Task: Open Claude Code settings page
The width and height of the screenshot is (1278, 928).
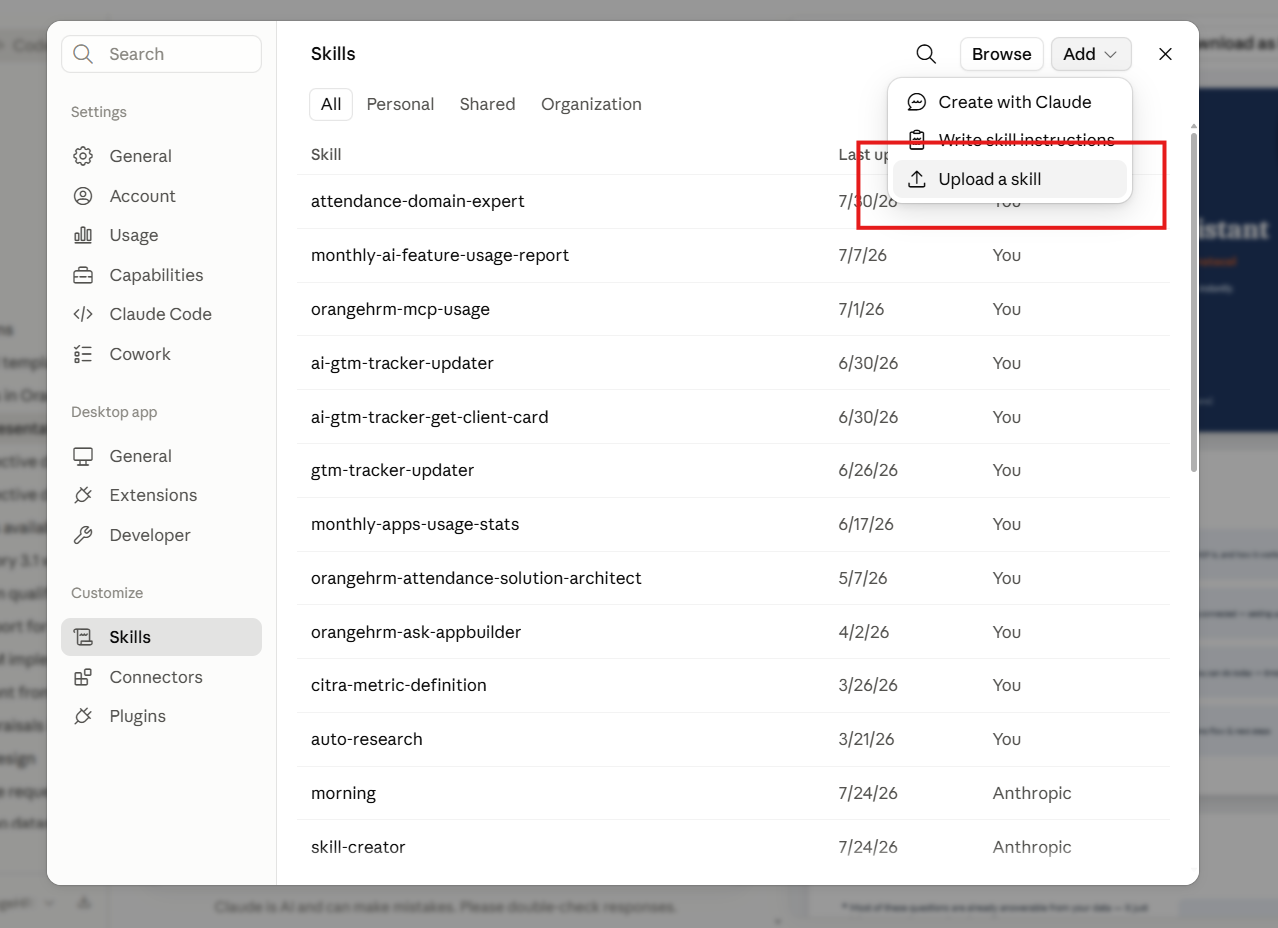Action: click(x=161, y=314)
